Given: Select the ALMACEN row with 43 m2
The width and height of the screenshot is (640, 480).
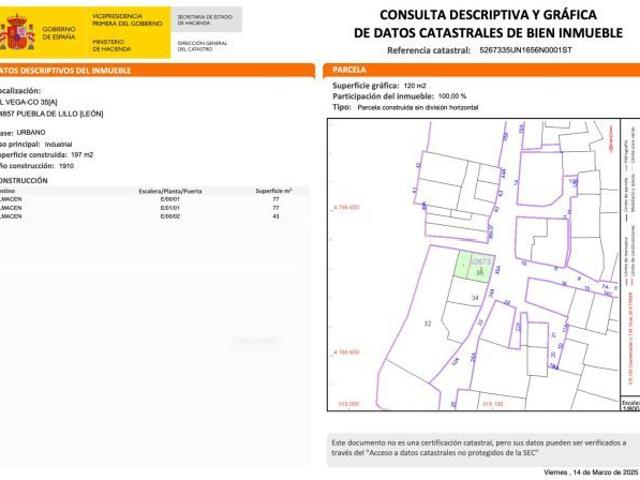Looking at the screenshot, I should coord(150,218).
